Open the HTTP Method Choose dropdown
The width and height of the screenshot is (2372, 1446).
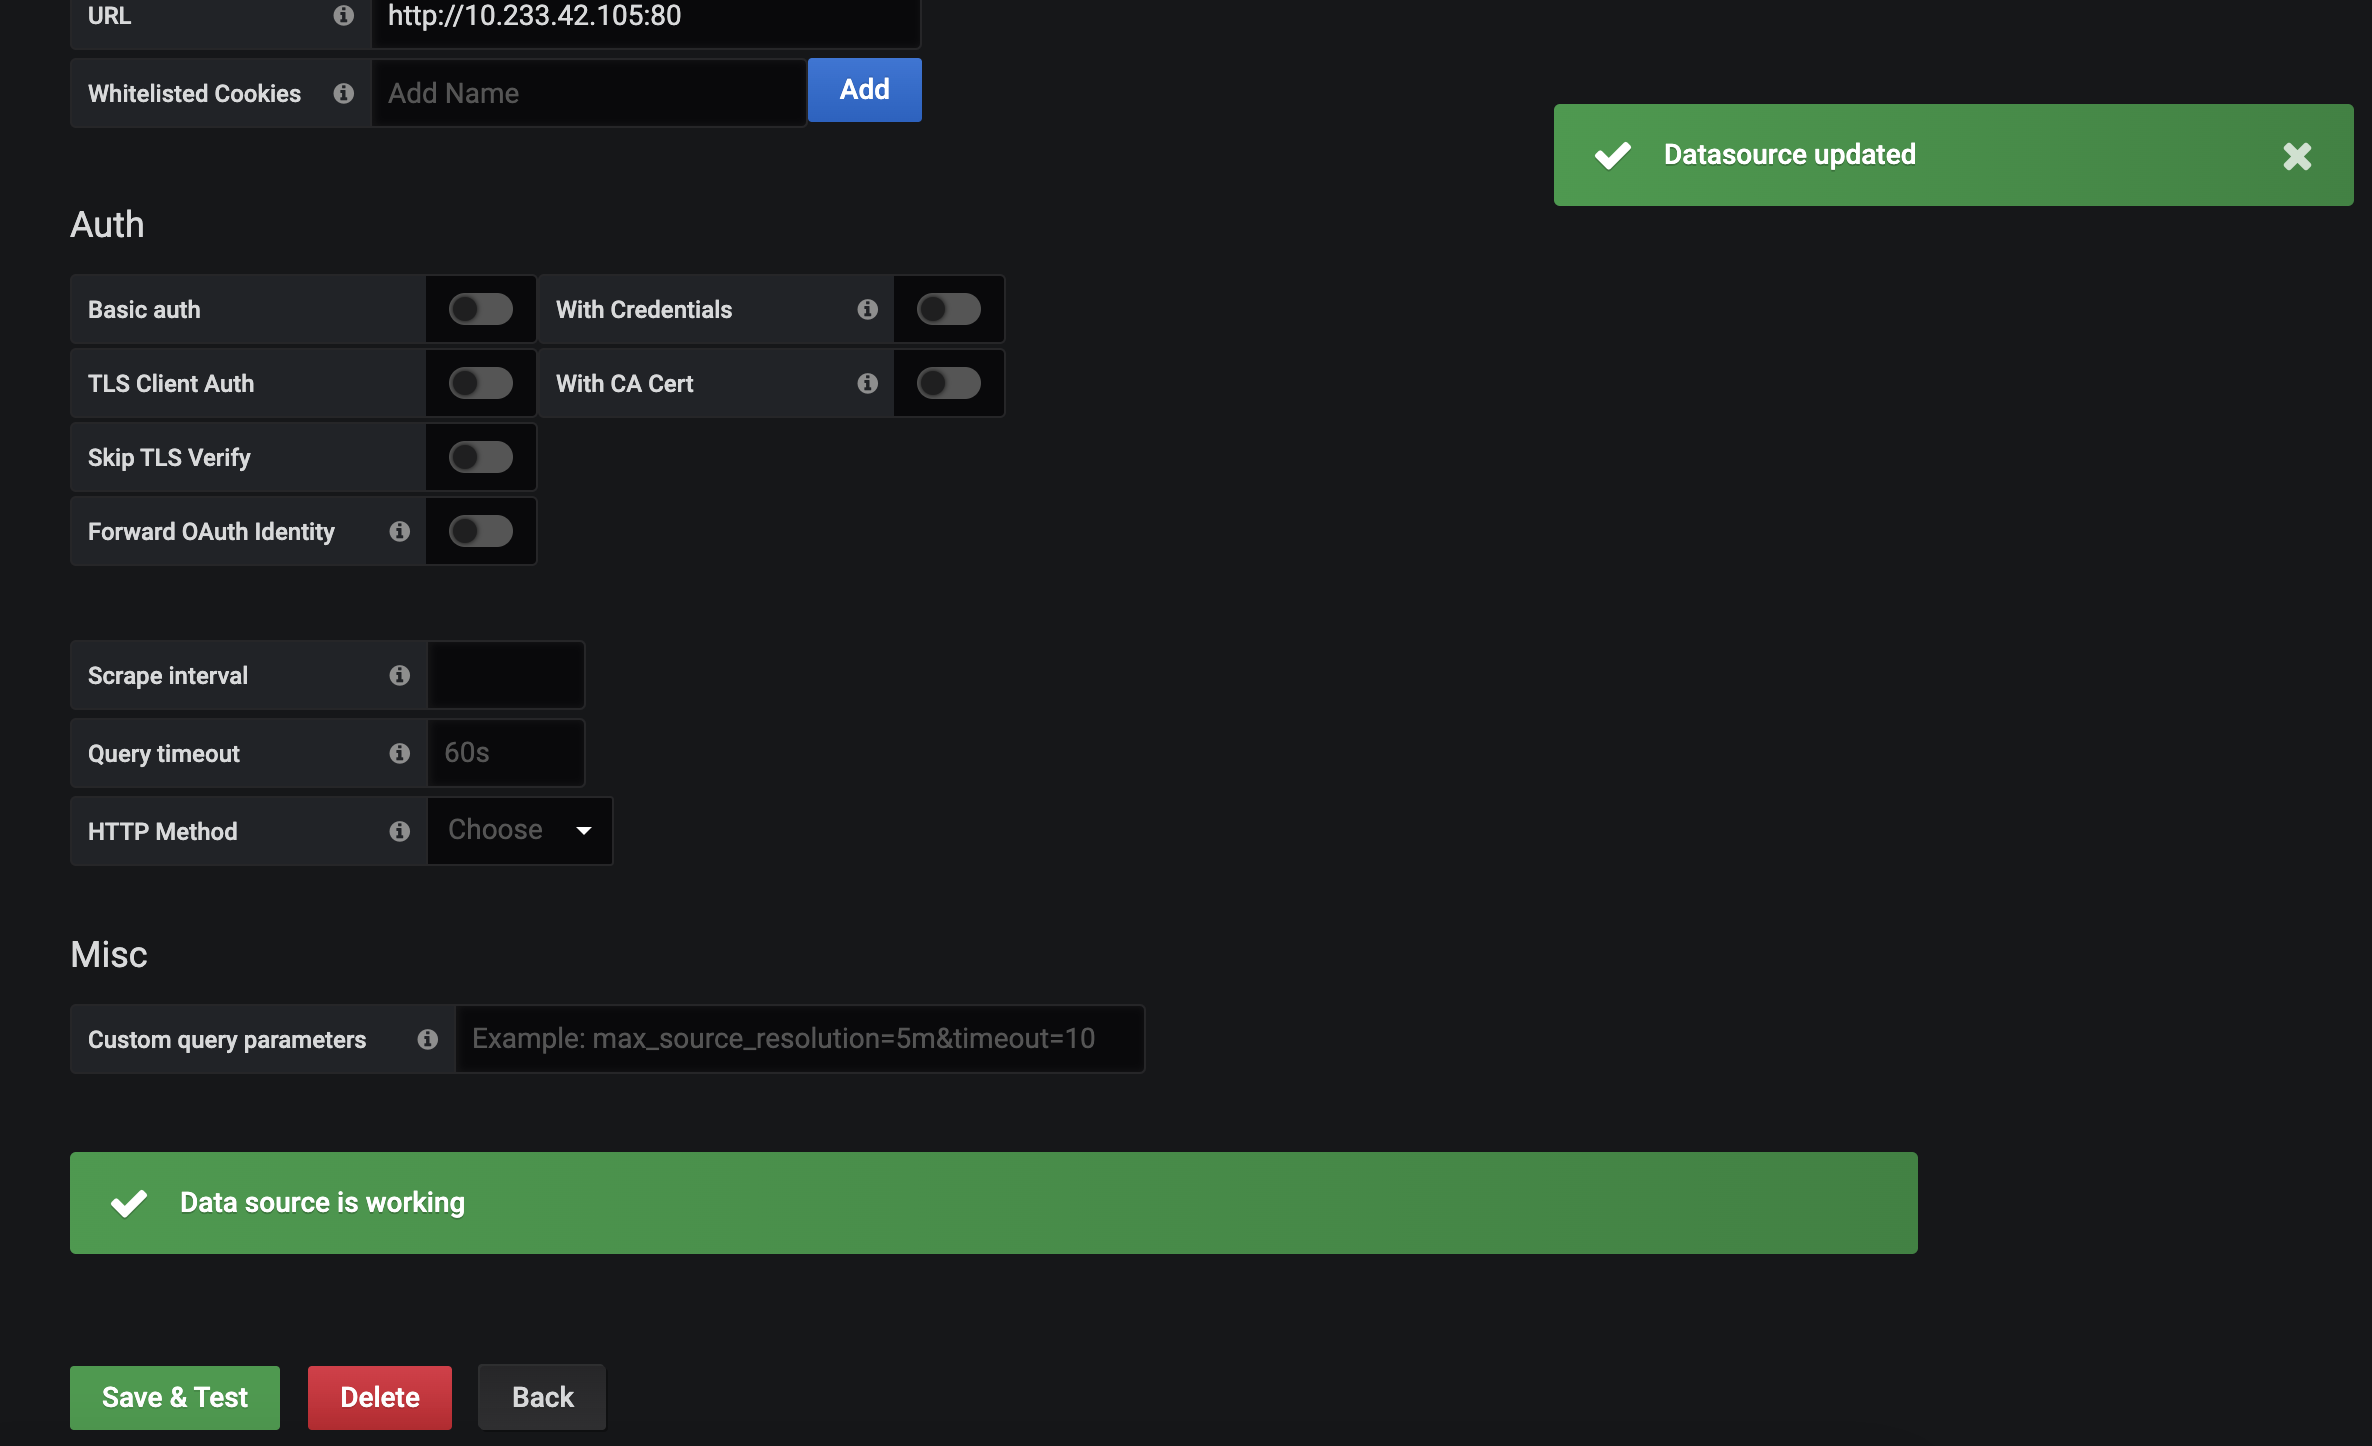tap(519, 830)
